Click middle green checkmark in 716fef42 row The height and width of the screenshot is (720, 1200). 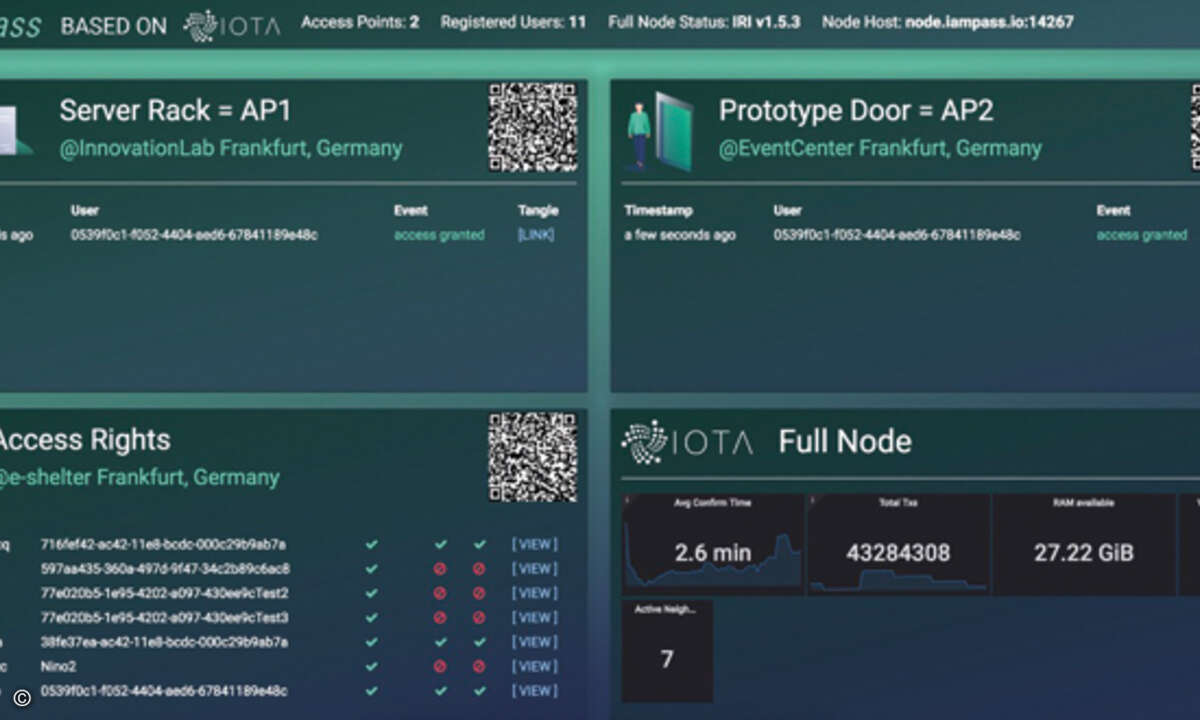tap(440, 544)
